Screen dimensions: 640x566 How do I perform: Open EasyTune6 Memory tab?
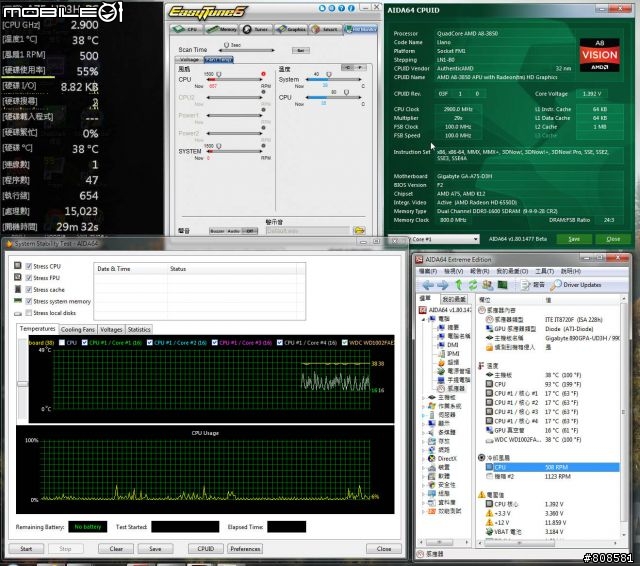221,29
